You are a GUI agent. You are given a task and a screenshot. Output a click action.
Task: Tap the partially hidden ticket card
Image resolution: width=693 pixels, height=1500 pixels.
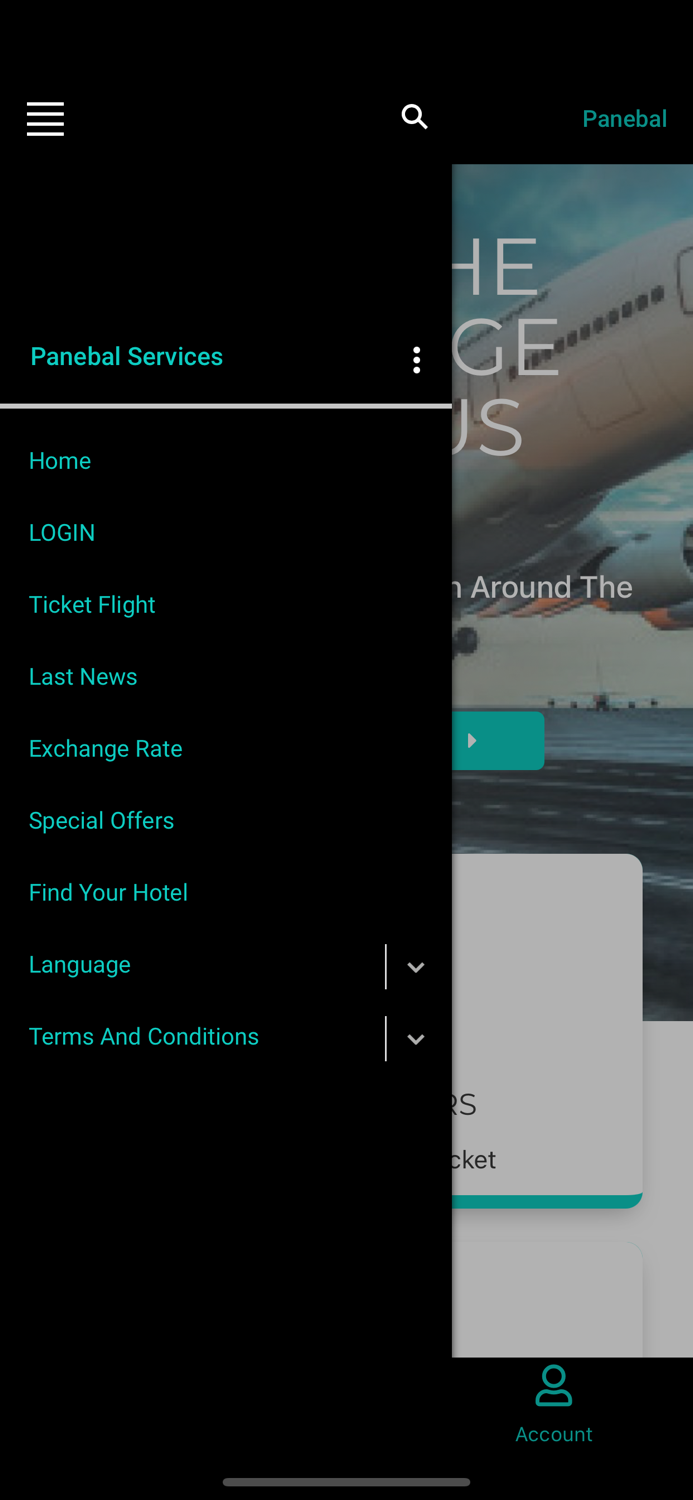tap(547, 1030)
